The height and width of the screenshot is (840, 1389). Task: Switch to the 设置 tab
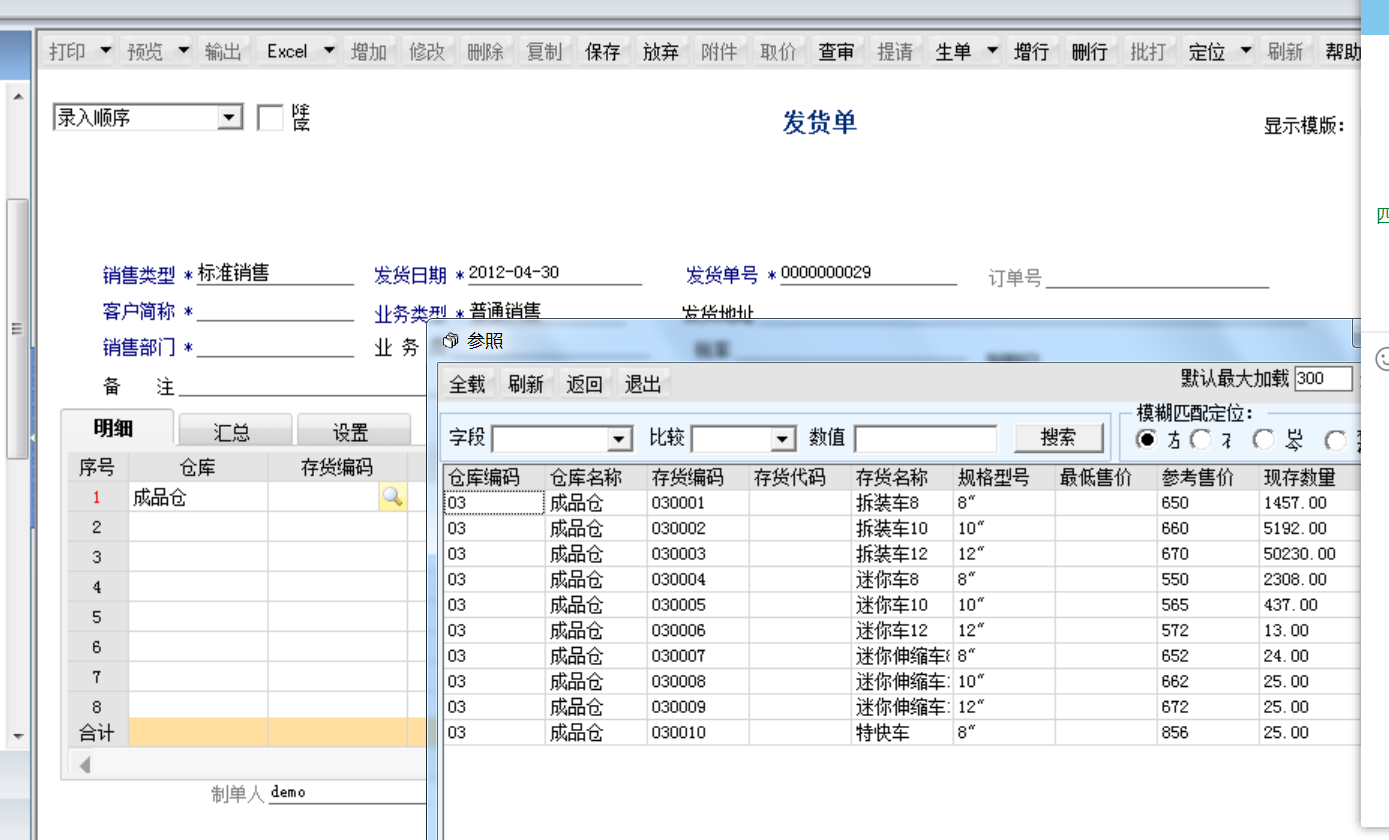pos(352,432)
